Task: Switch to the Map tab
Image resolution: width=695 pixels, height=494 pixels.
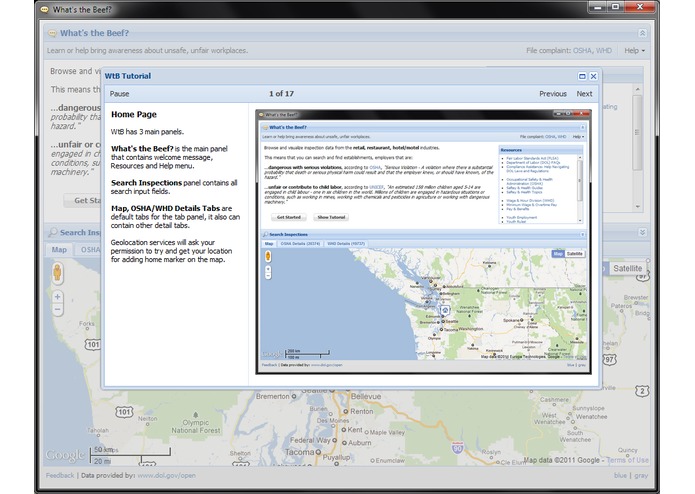Action: (x=59, y=250)
